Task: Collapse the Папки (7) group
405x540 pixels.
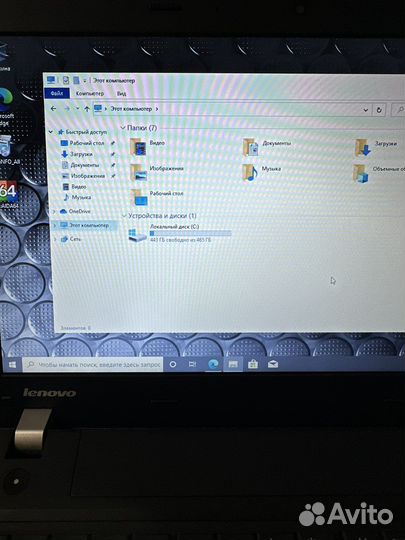Action: click(123, 128)
